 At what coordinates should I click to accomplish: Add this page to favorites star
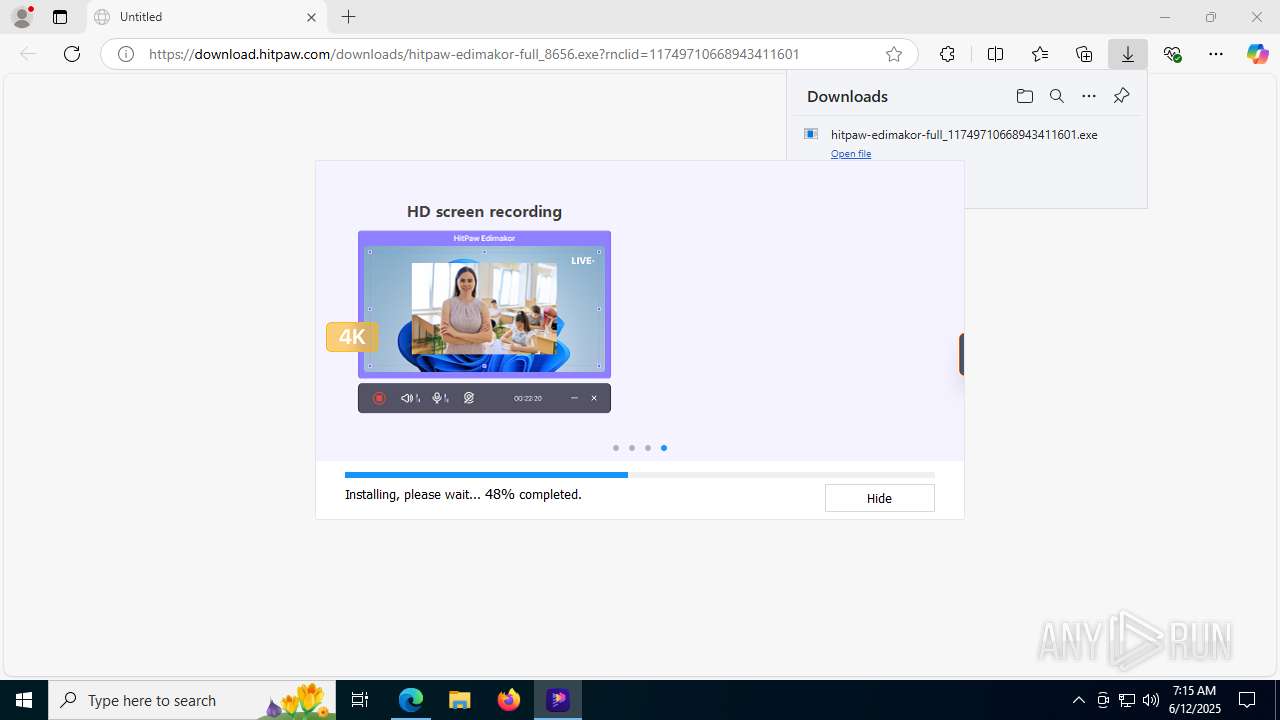point(894,54)
